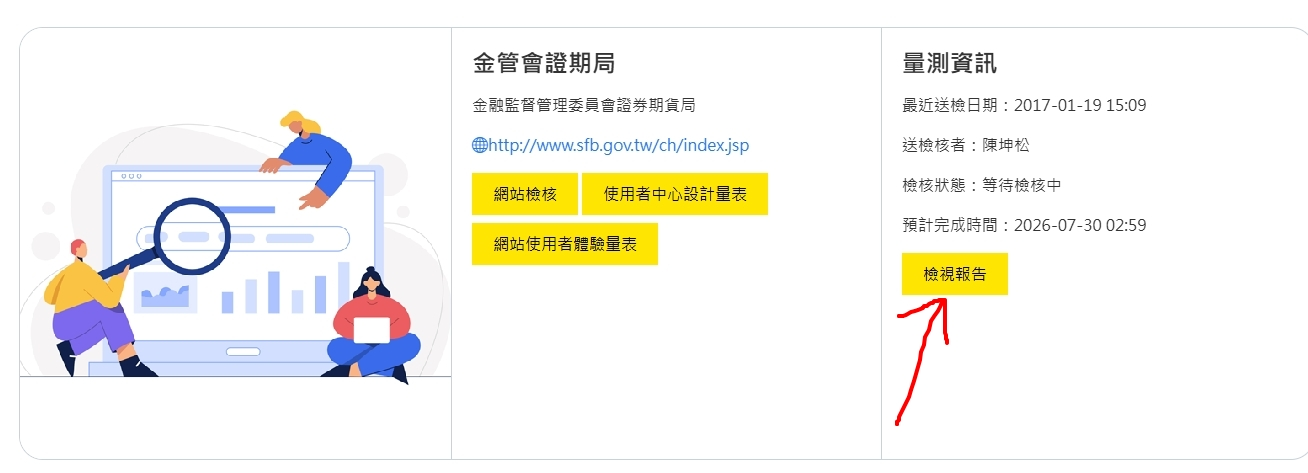View the report via the 檢視報告 button
The height and width of the screenshot is (473, 1308).
coord(955,274)
